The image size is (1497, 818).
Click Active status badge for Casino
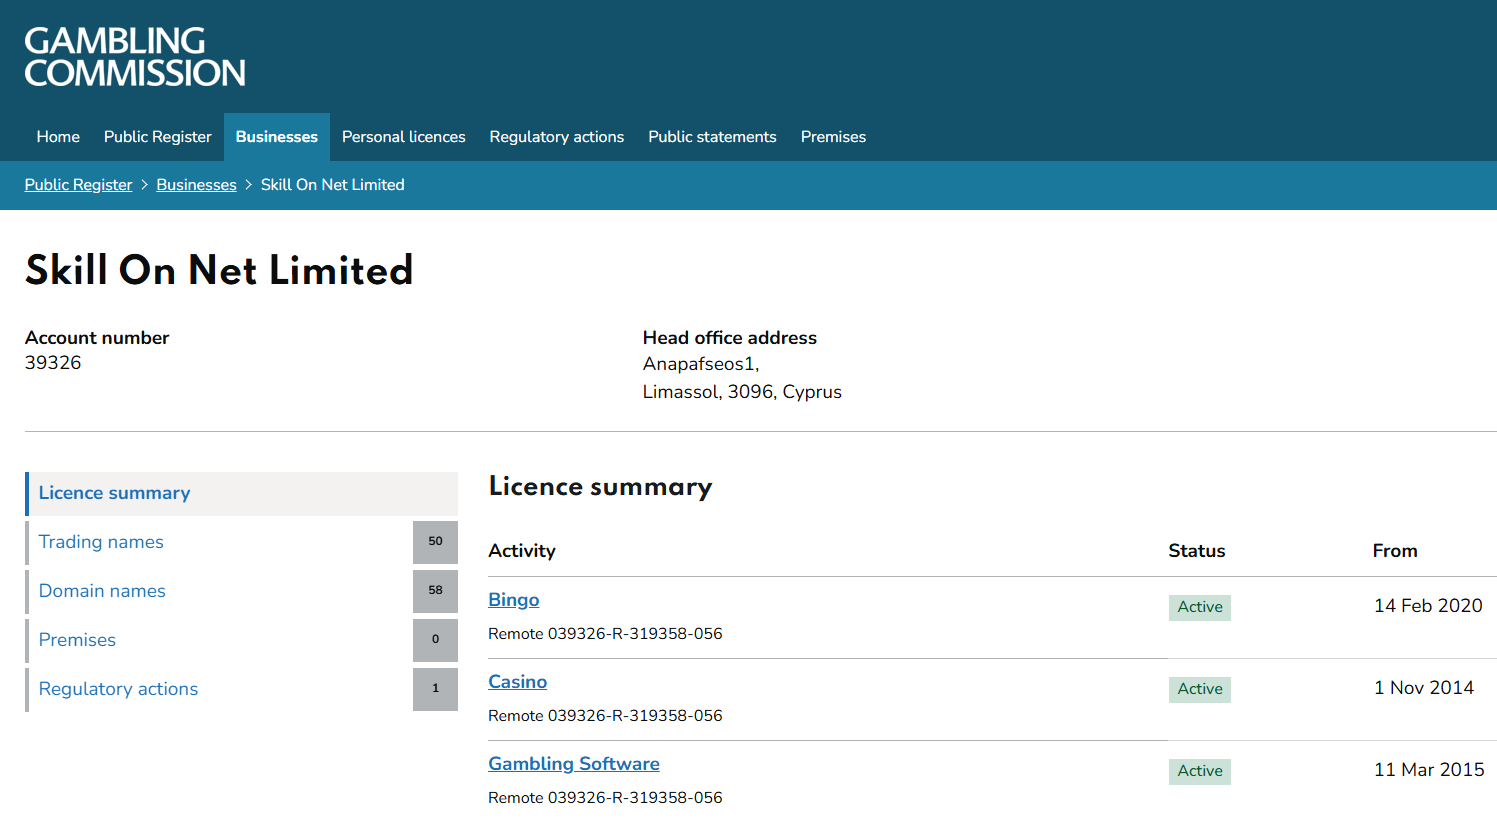(1200, 689)
